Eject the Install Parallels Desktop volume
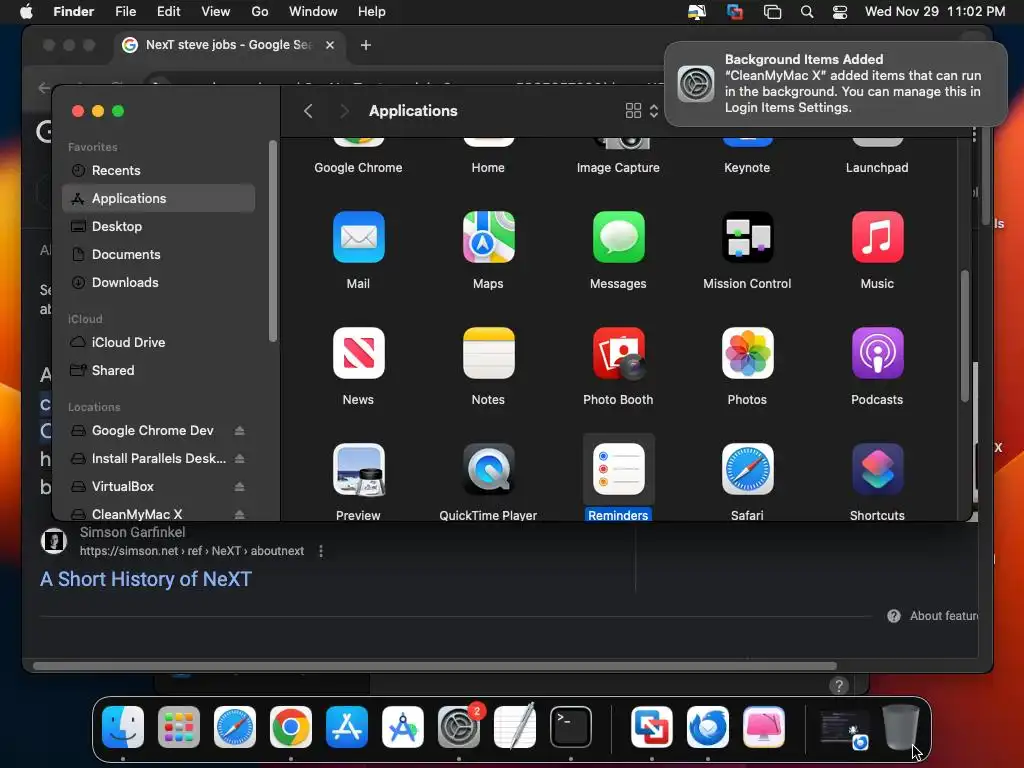Viewport: 1024px width, 768px height. pyautogui.click(x=240, y=458)
